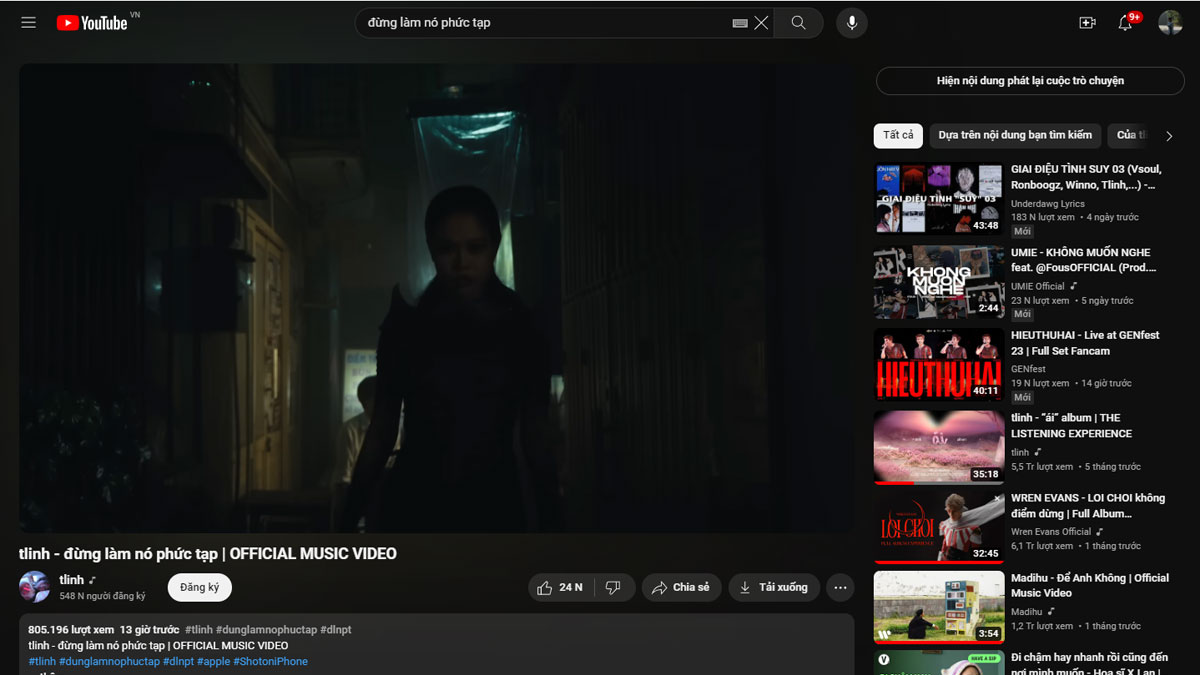Viewport: 1200px width, 675px height.
Task: Visit GENfest channel name
Action: click(x=1027, y=370)
